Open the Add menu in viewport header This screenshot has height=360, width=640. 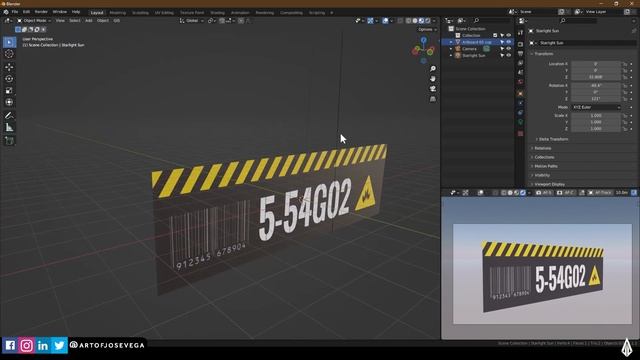[89, 20]
